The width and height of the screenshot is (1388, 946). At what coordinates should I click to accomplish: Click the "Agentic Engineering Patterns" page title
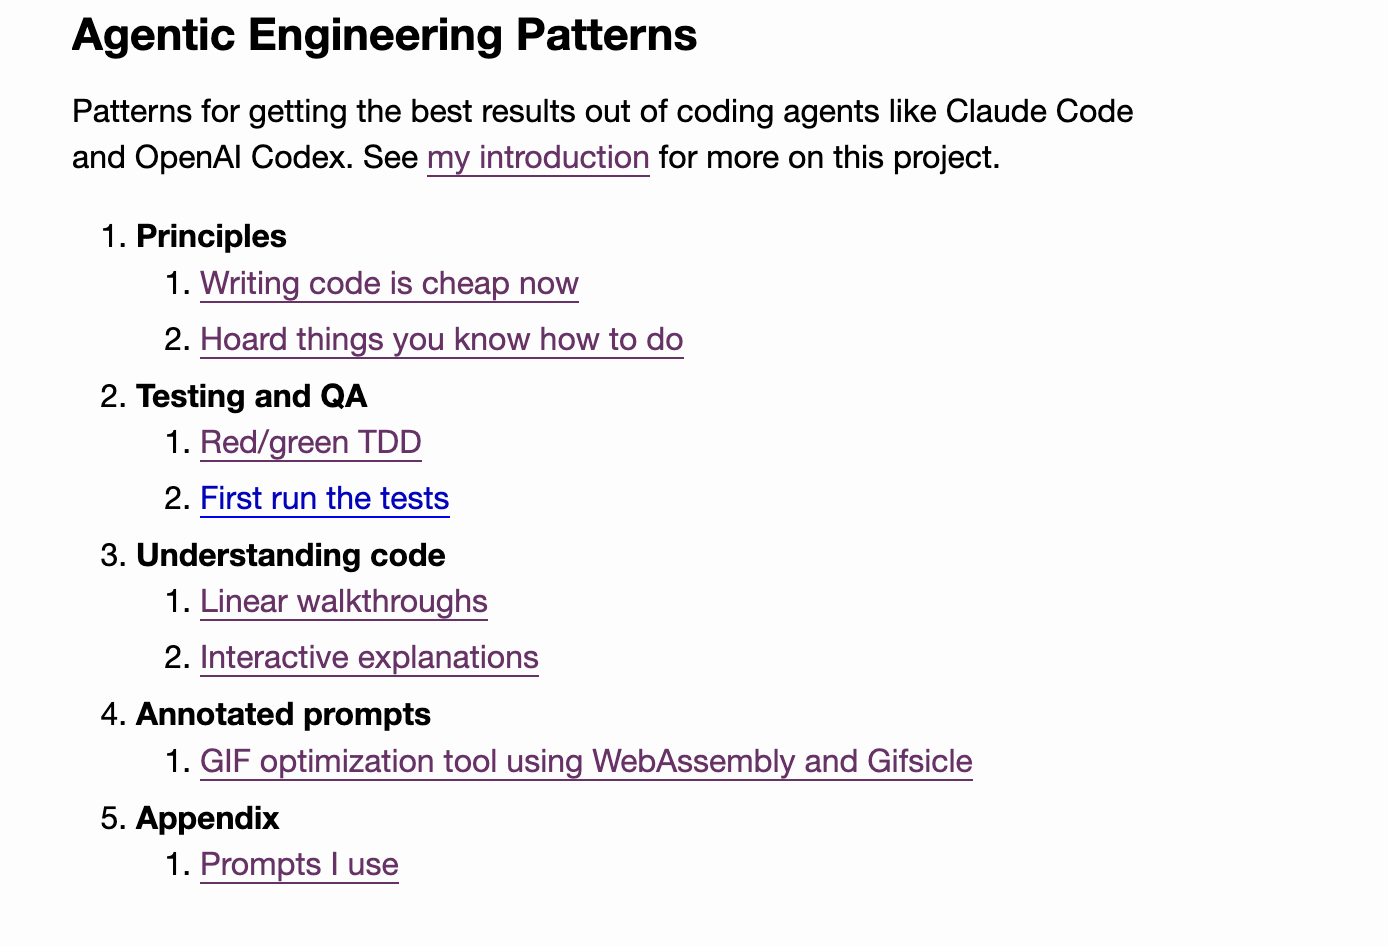[x=384, y=36]
